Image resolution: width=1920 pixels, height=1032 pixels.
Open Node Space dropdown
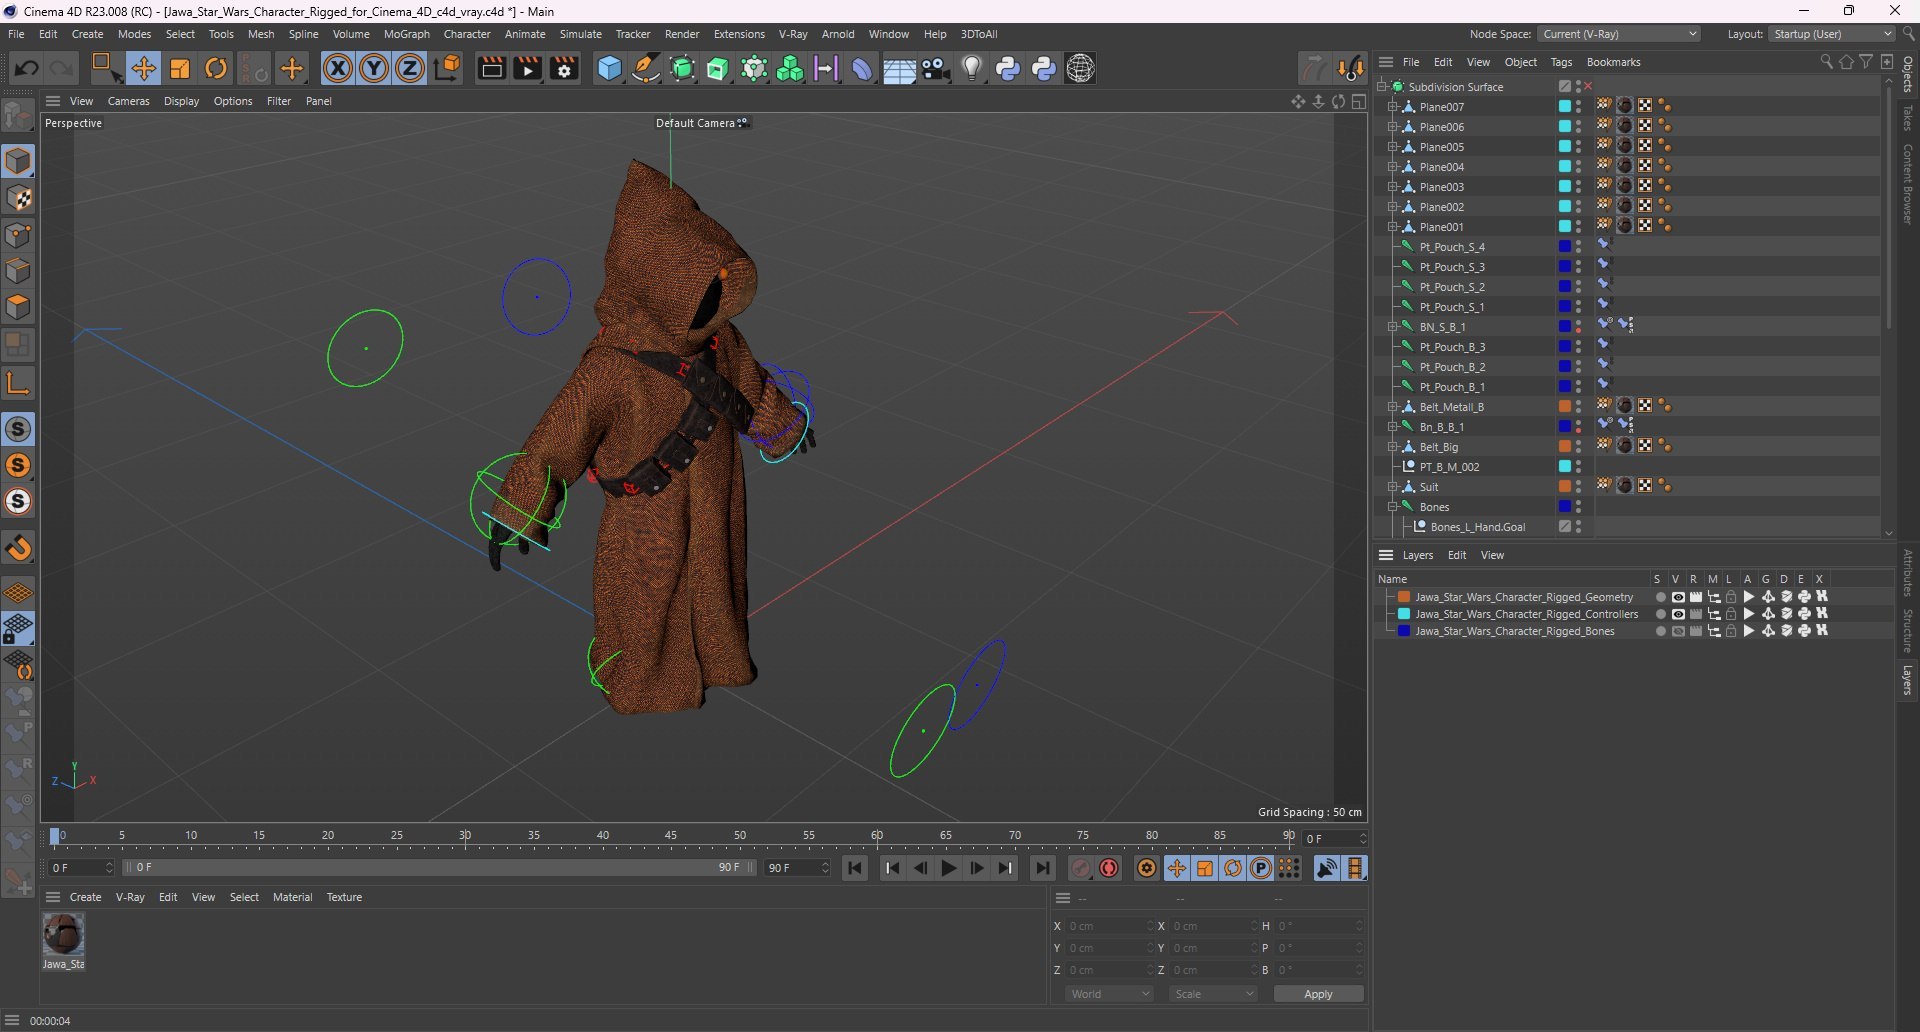1619,34
